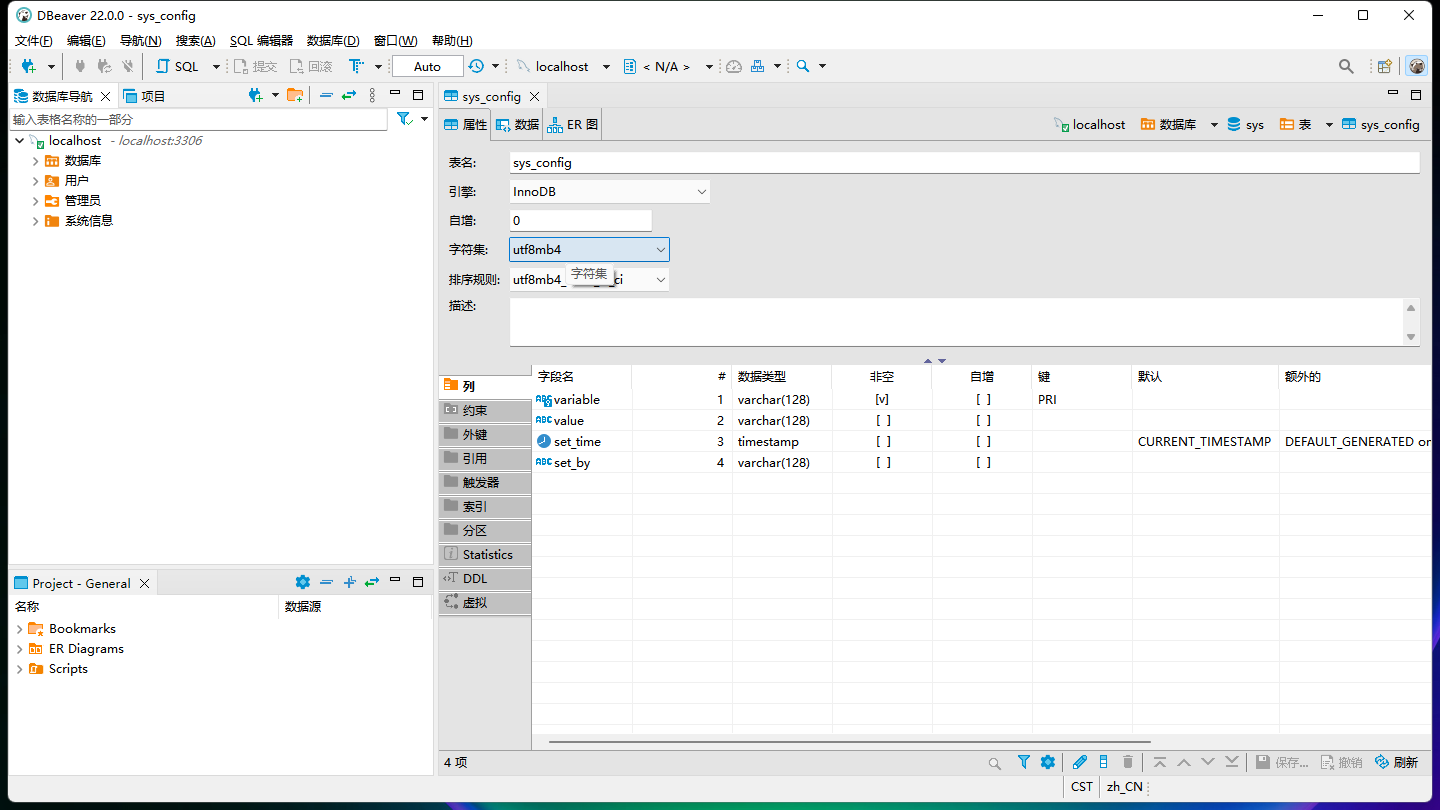Click the navigator filter funnel icon
The width and height of the screenshot is (1440, 810).
(404, 119)
